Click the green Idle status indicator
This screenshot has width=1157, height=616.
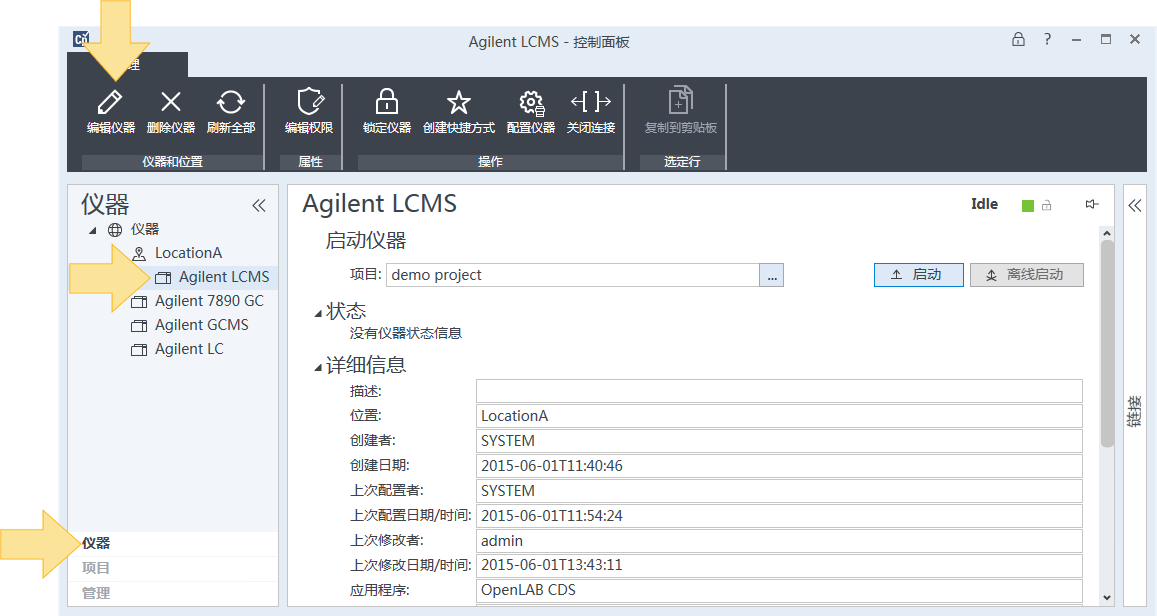(1028, 206)
